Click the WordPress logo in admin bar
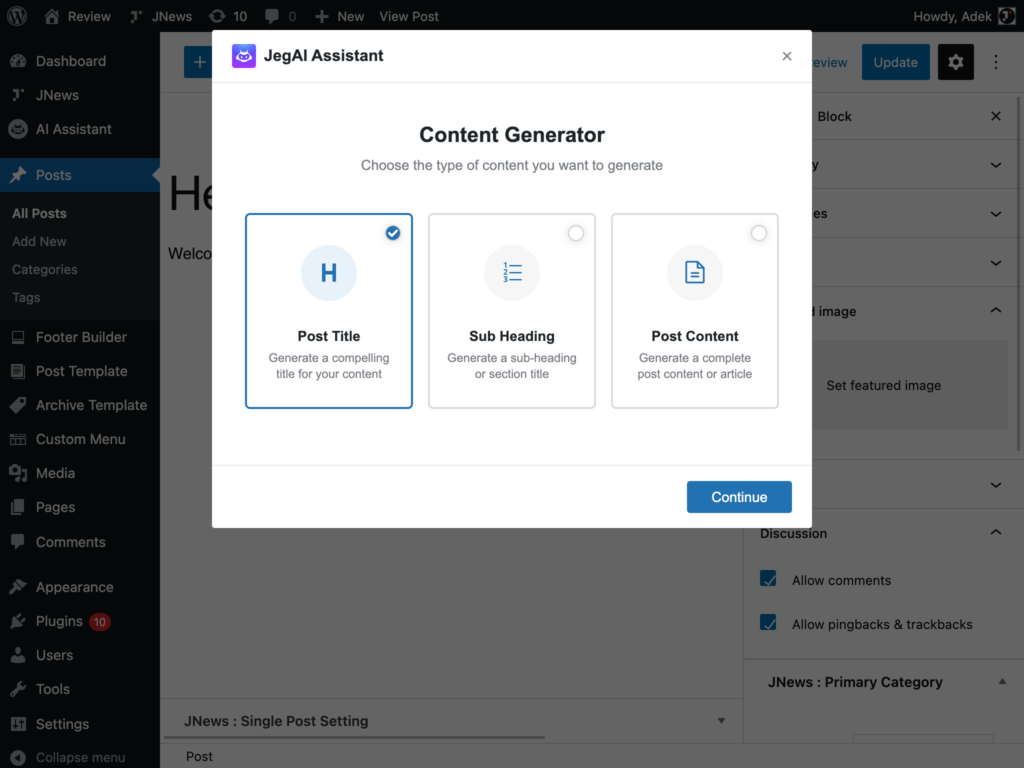Viewport: 1024px width, 768px height. (x=15, y=16)
